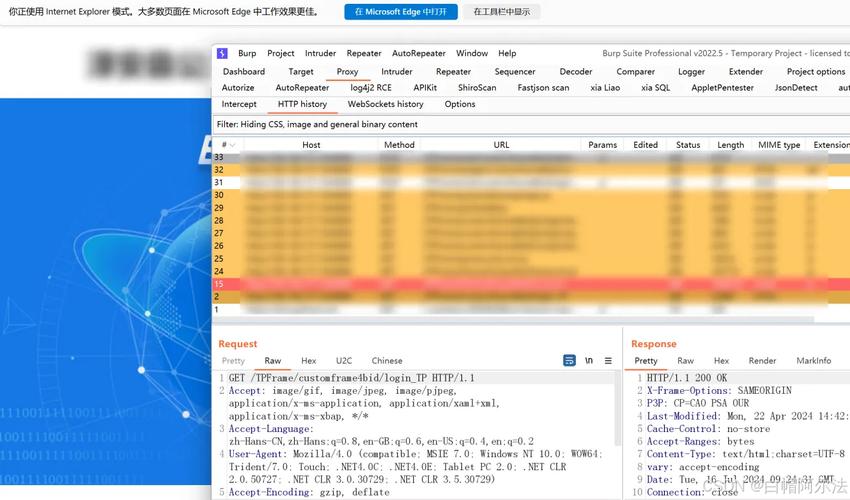Select history row number 31

tap(531, 182)
